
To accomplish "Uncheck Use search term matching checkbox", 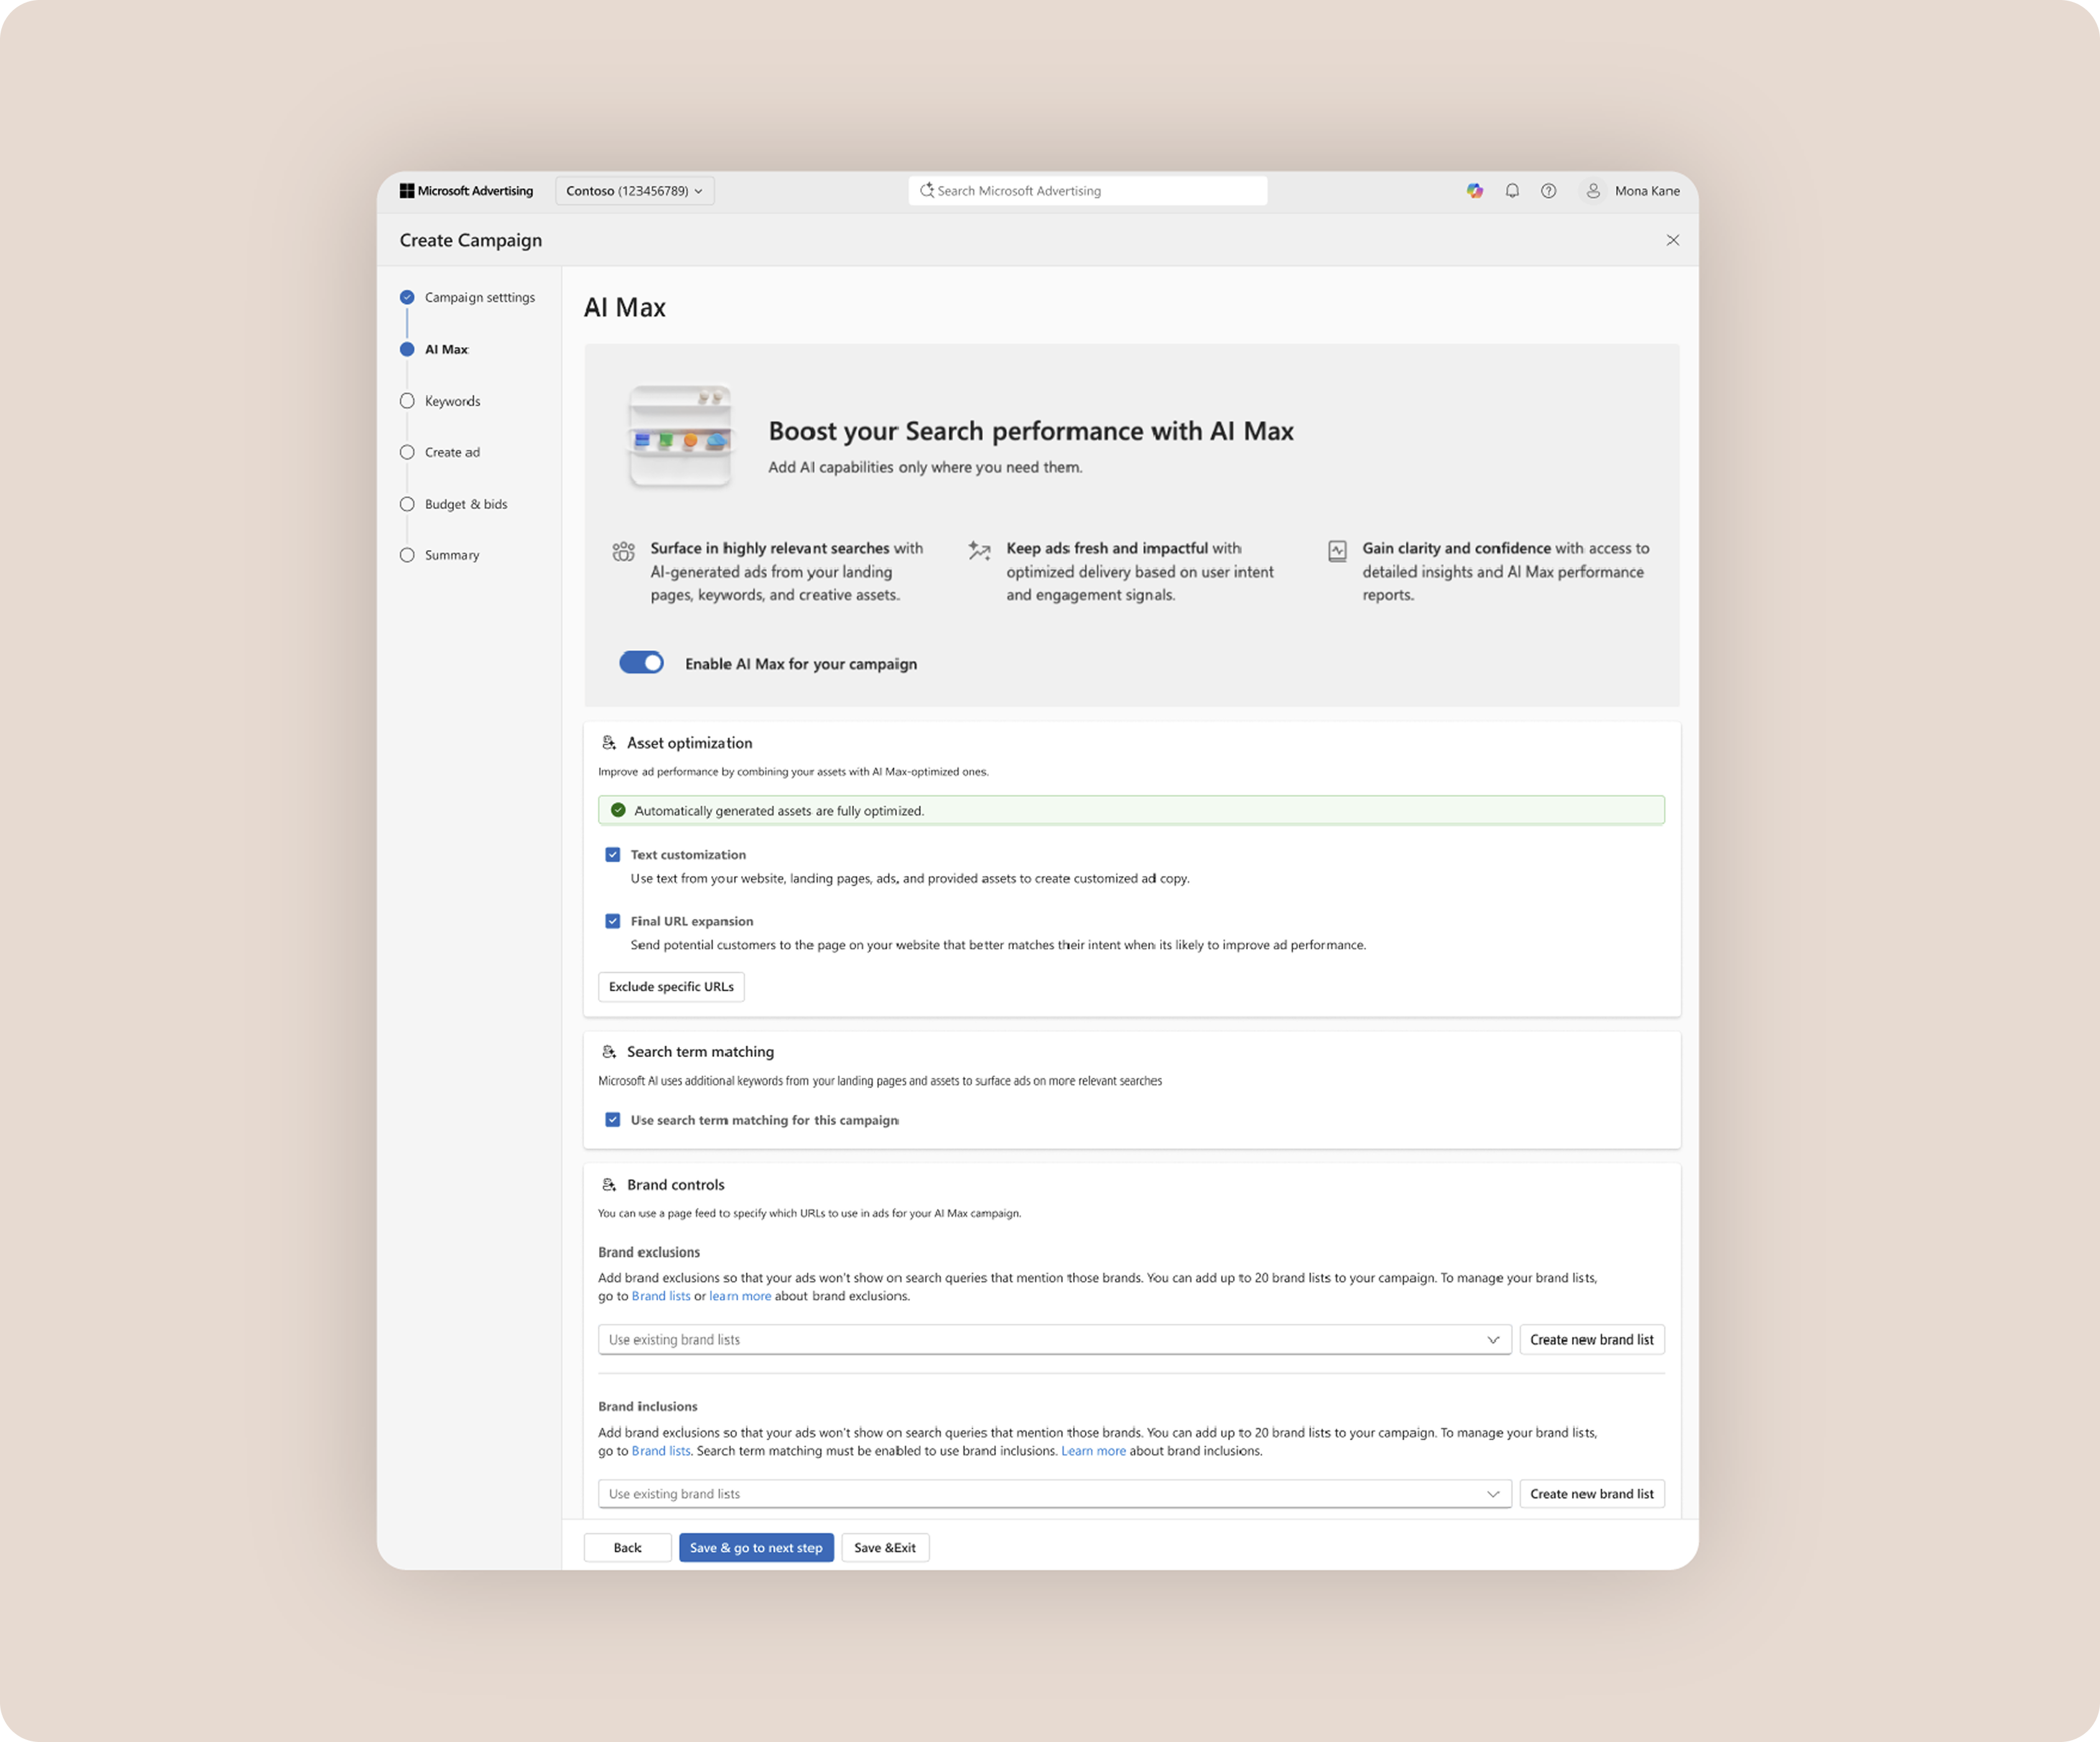I will coord(613,1120).
